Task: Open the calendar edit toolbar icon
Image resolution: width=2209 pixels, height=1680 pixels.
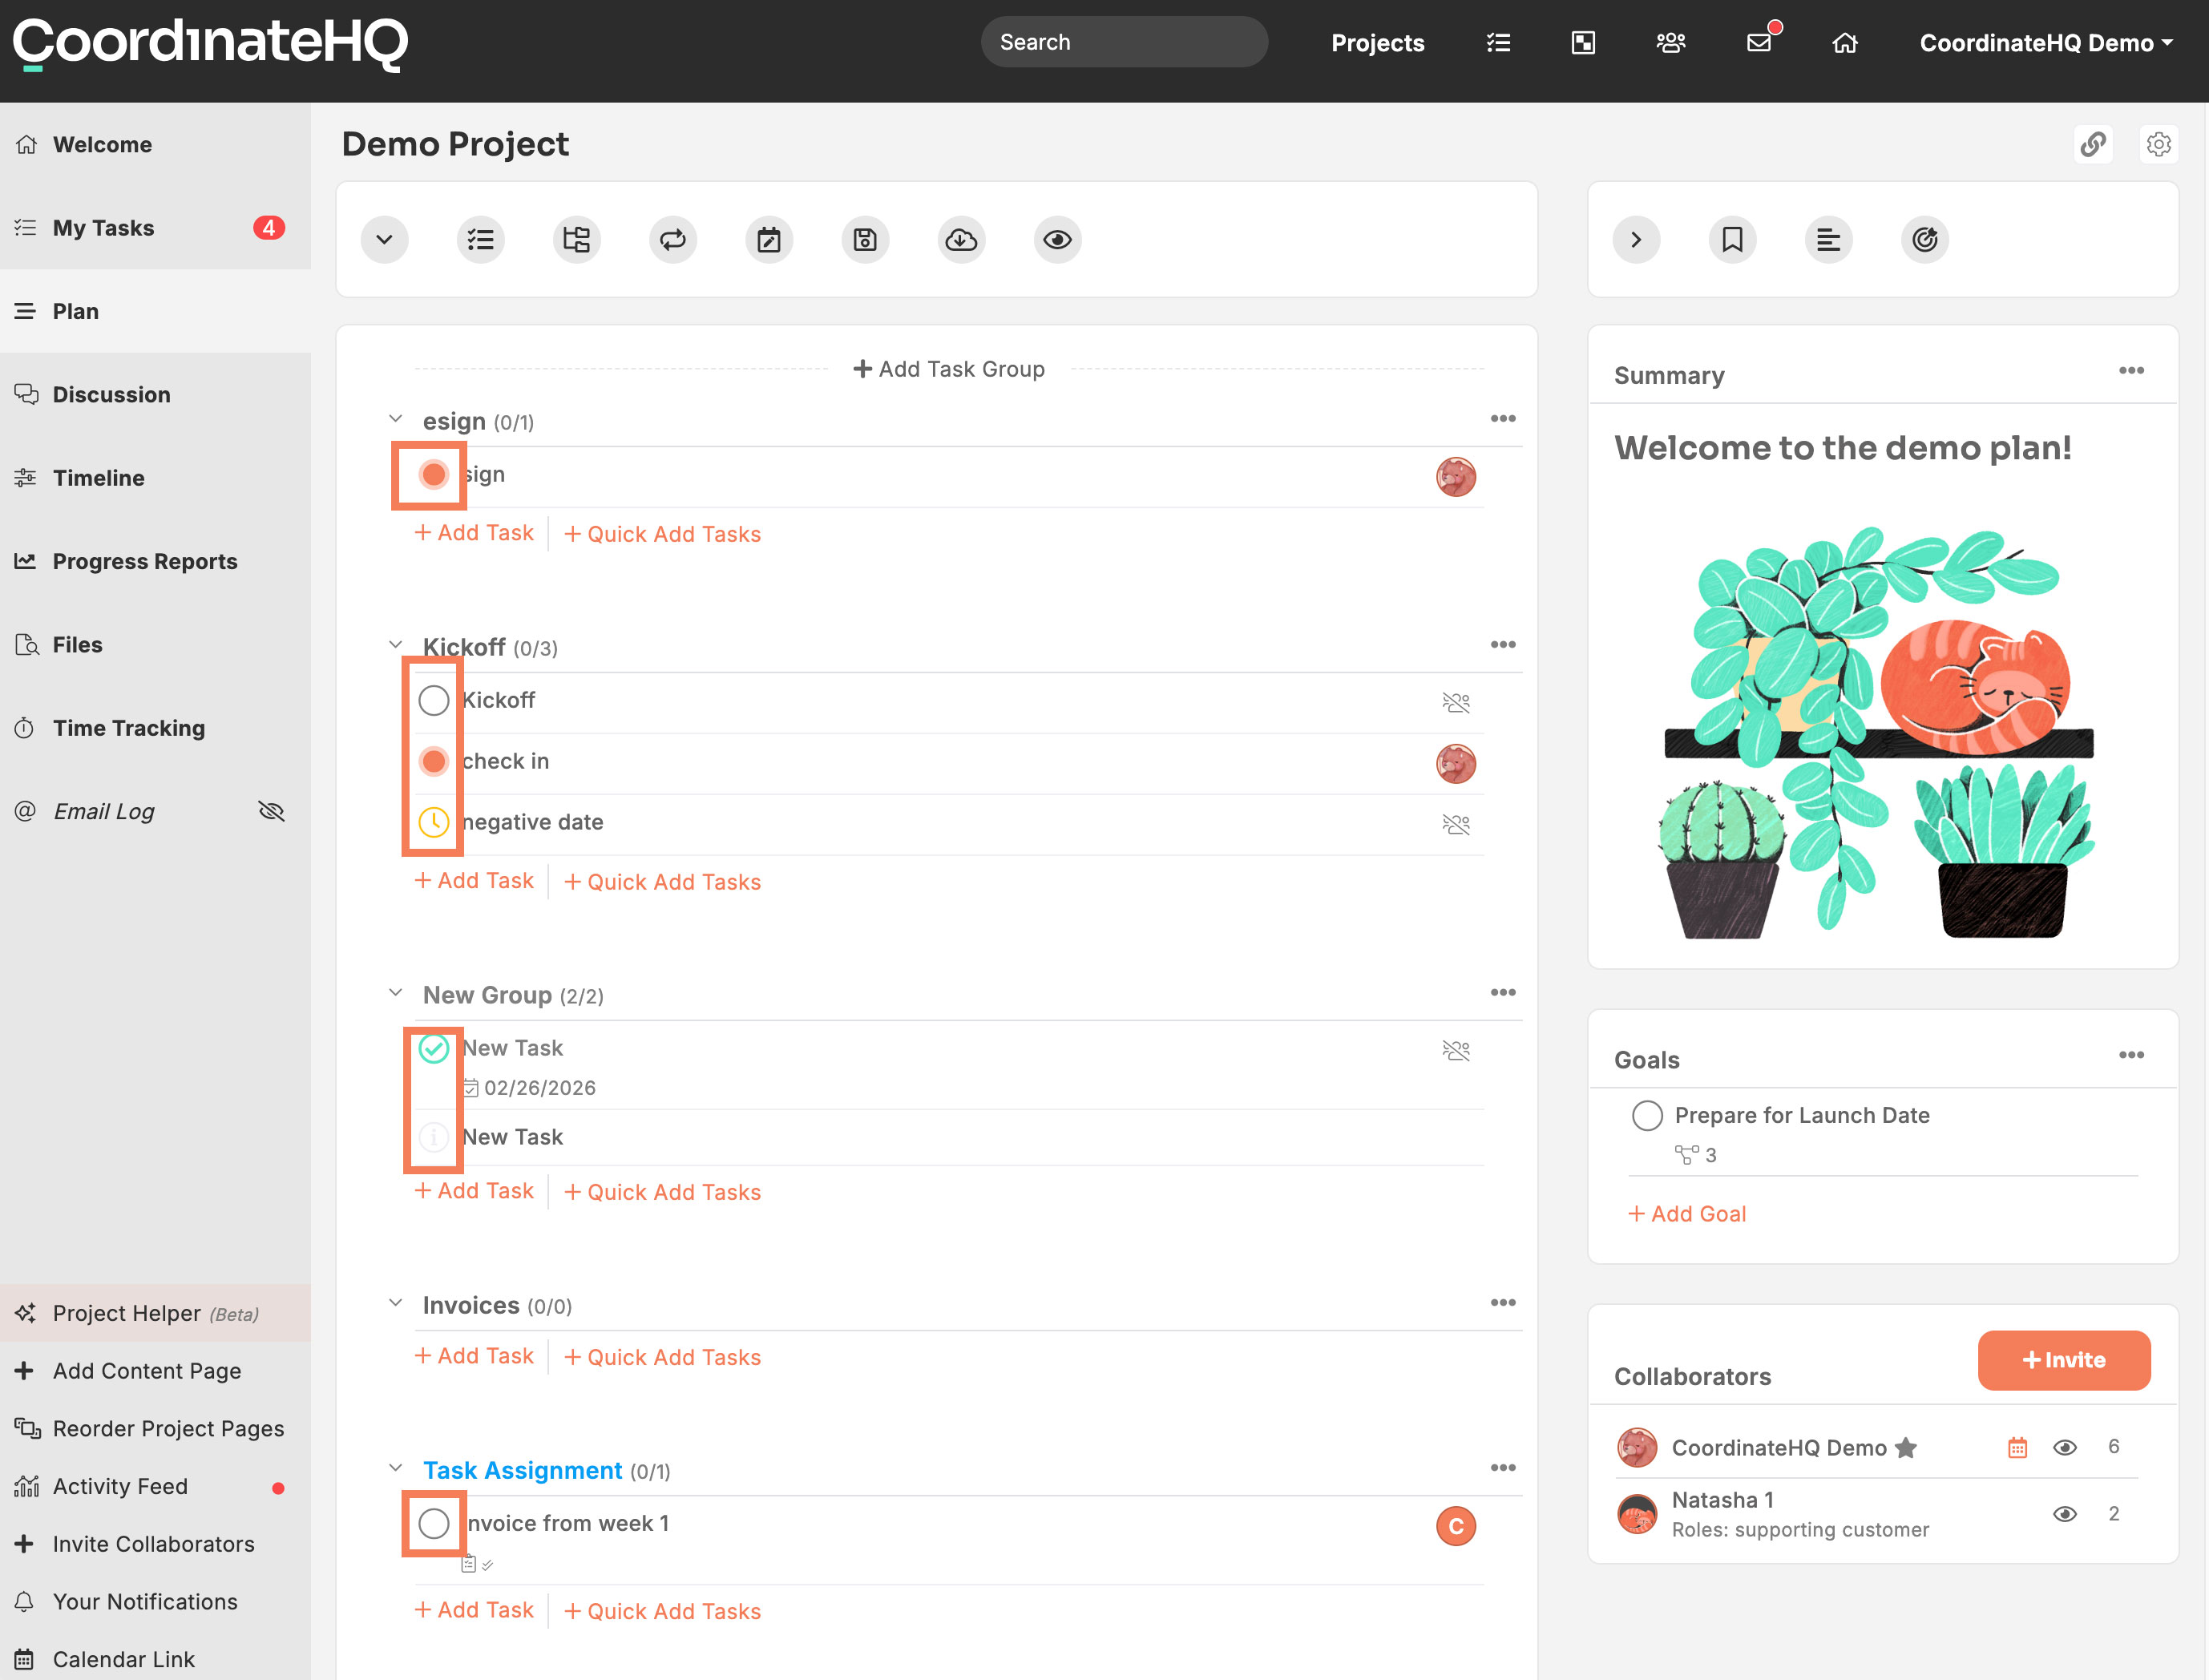Action: (x=769, y=240)
